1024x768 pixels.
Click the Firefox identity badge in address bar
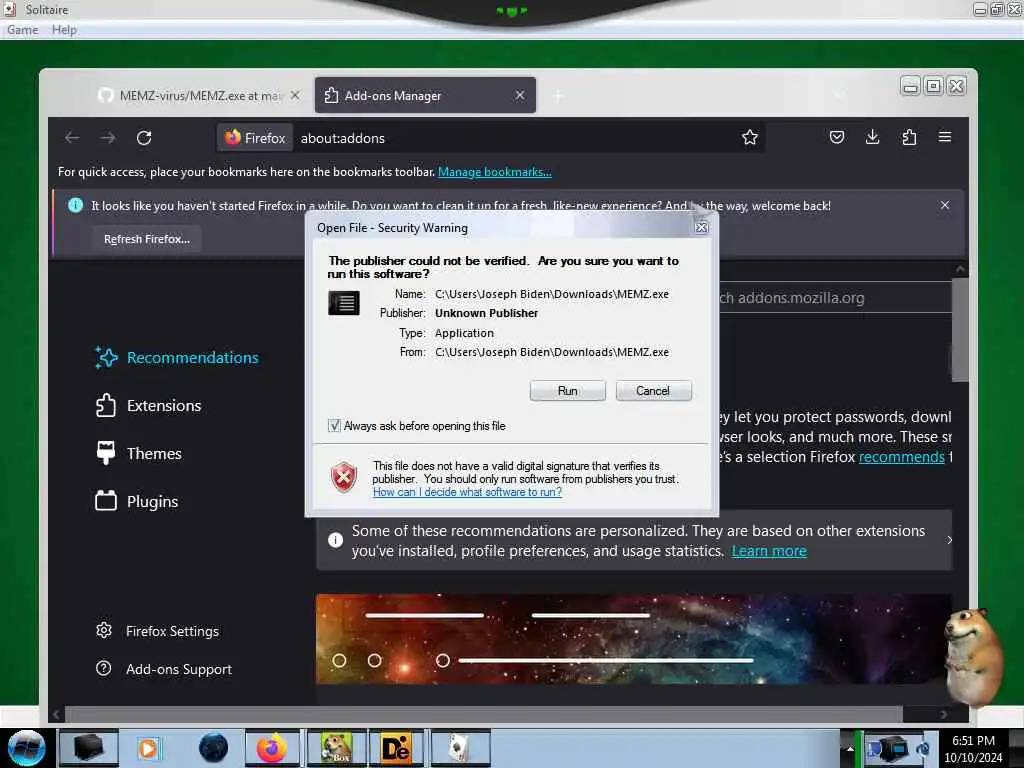click(255, 138)
